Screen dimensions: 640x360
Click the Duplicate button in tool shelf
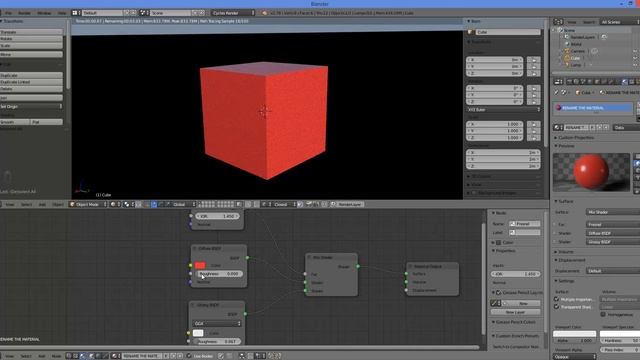point(31,76)
